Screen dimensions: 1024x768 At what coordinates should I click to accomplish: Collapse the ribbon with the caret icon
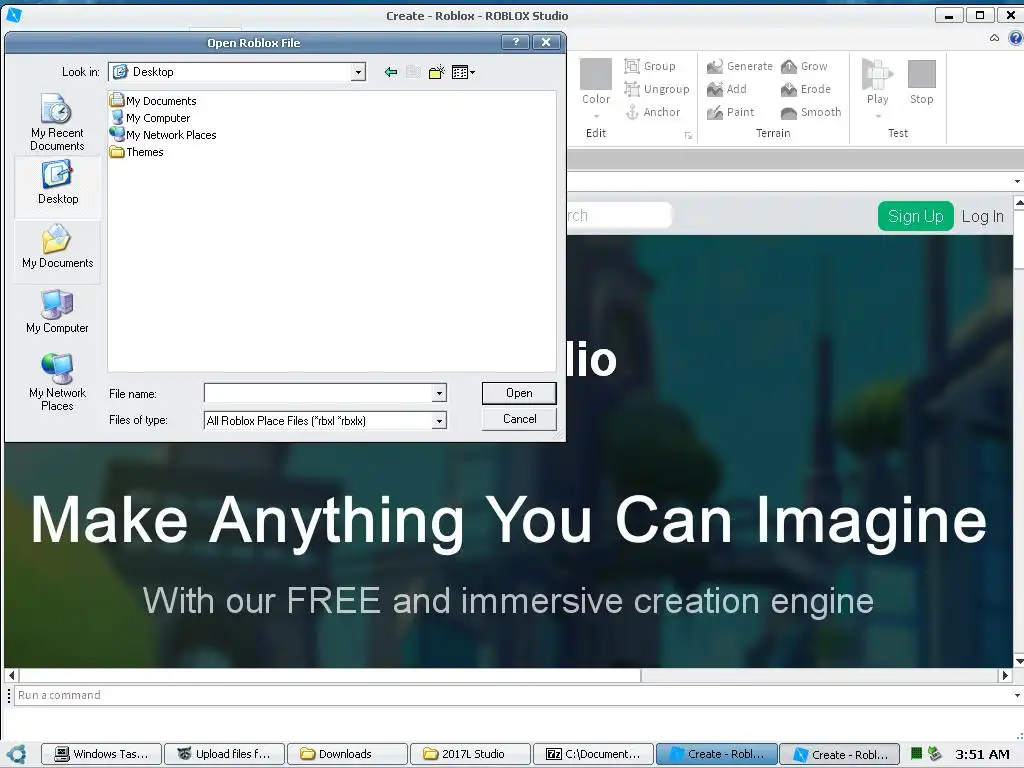point(994,38)
